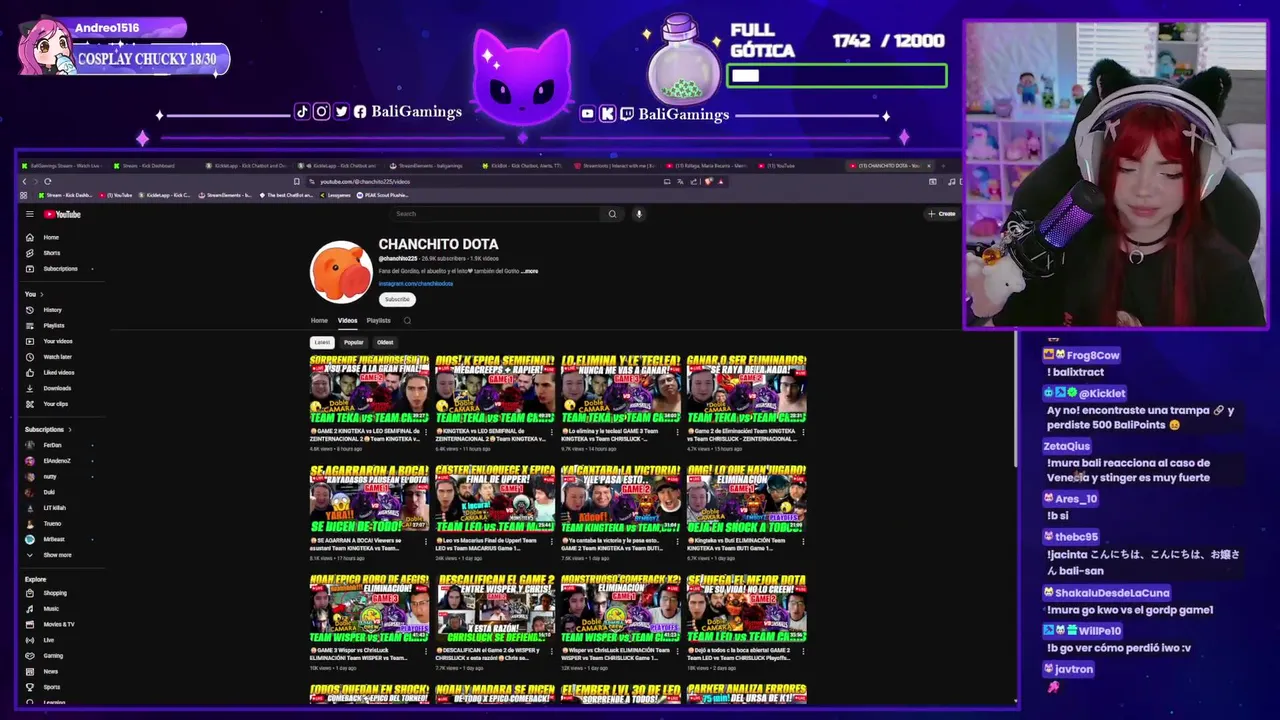Click the browser address bar URL
The height and width of the screenshot is (720, 1280).
click(x=365, y=182)
